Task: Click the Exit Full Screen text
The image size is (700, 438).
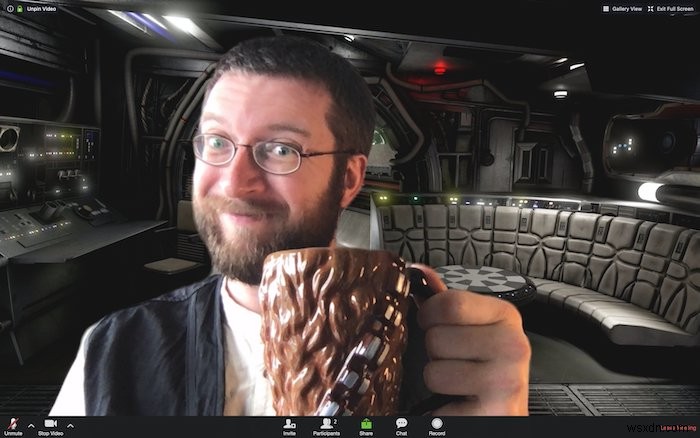Action: point(676,8)
